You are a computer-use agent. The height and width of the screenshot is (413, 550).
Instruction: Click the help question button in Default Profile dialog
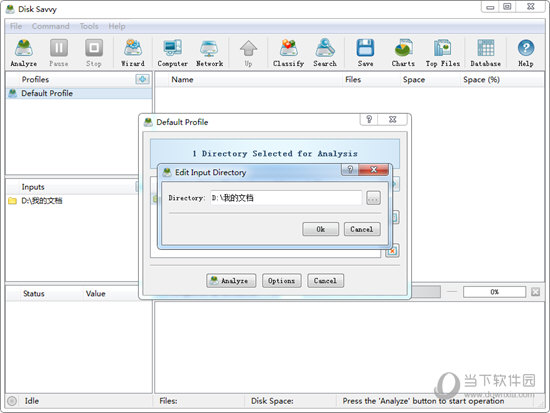369,119
